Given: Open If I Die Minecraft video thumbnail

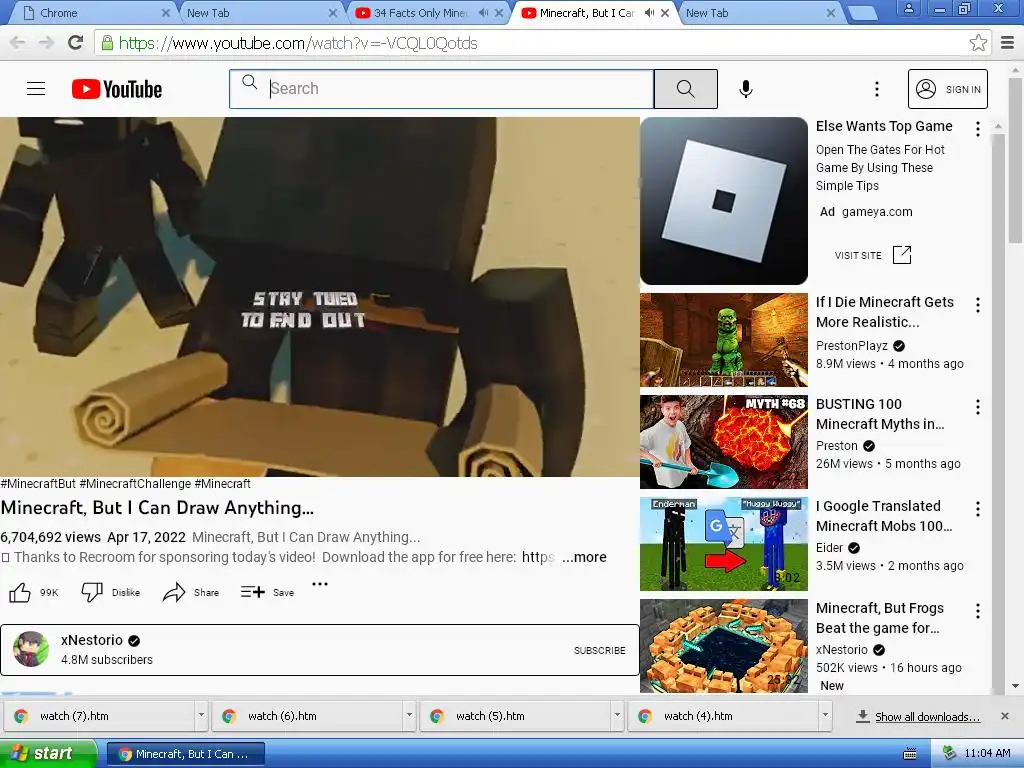Looking at the screenshot, I should pyautogui.click(x=724, y=340).
